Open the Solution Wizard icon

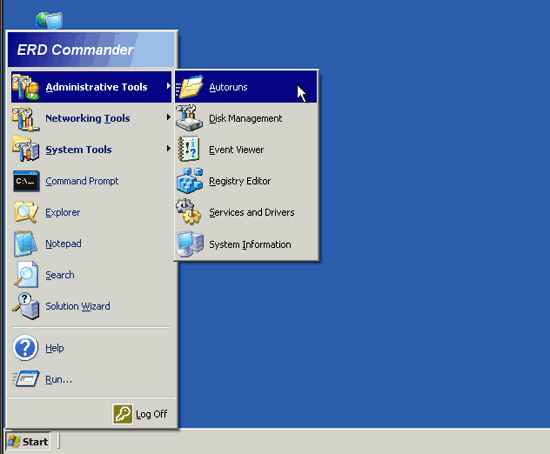(x=25, y=306)
